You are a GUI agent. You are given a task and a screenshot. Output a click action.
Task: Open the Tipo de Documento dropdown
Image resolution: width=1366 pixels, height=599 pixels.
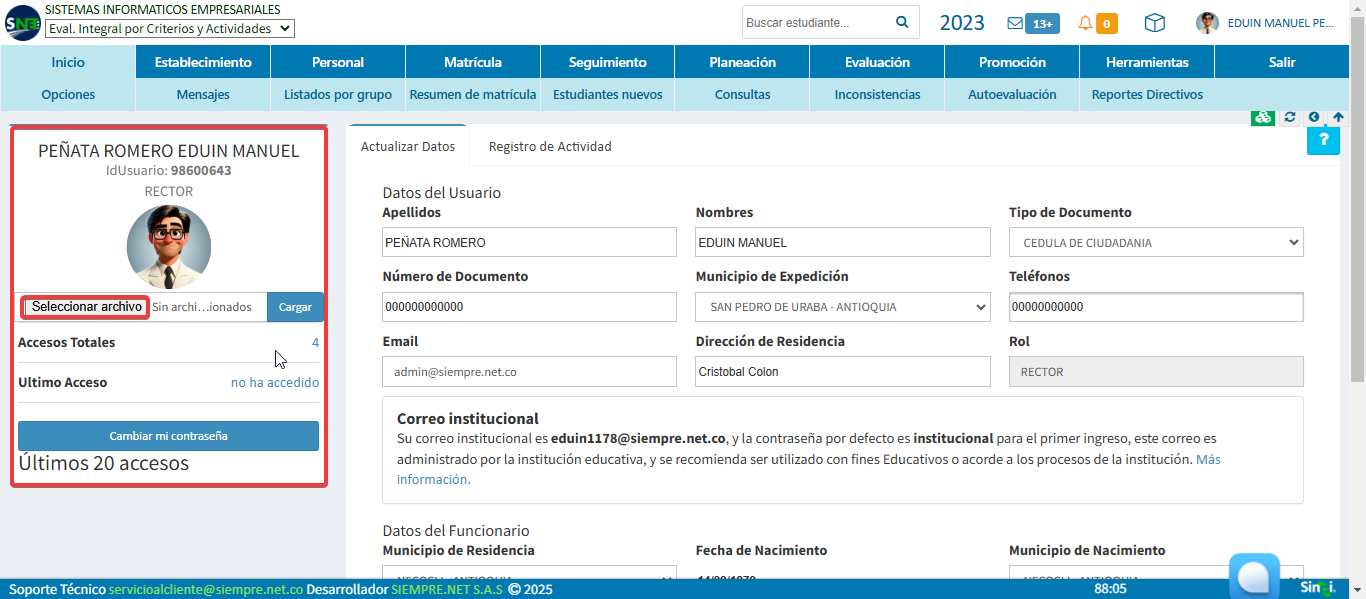(1156, 242)
